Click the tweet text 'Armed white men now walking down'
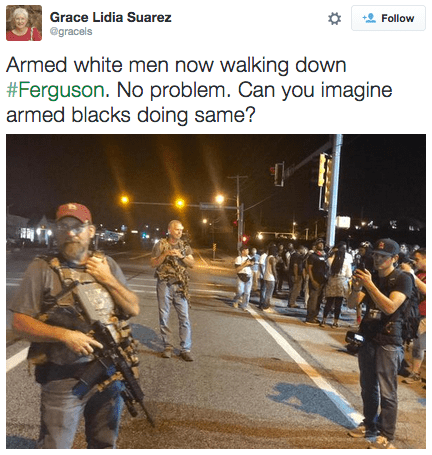The width and height of the screenshot is (432, 455). point(176,65)
